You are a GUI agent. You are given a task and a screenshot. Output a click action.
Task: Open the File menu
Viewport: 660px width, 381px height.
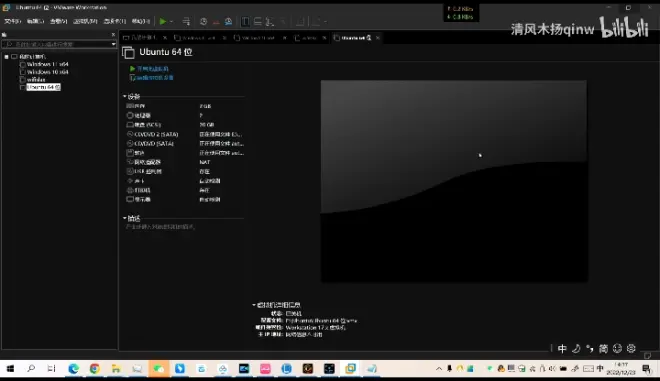point(12,21)
